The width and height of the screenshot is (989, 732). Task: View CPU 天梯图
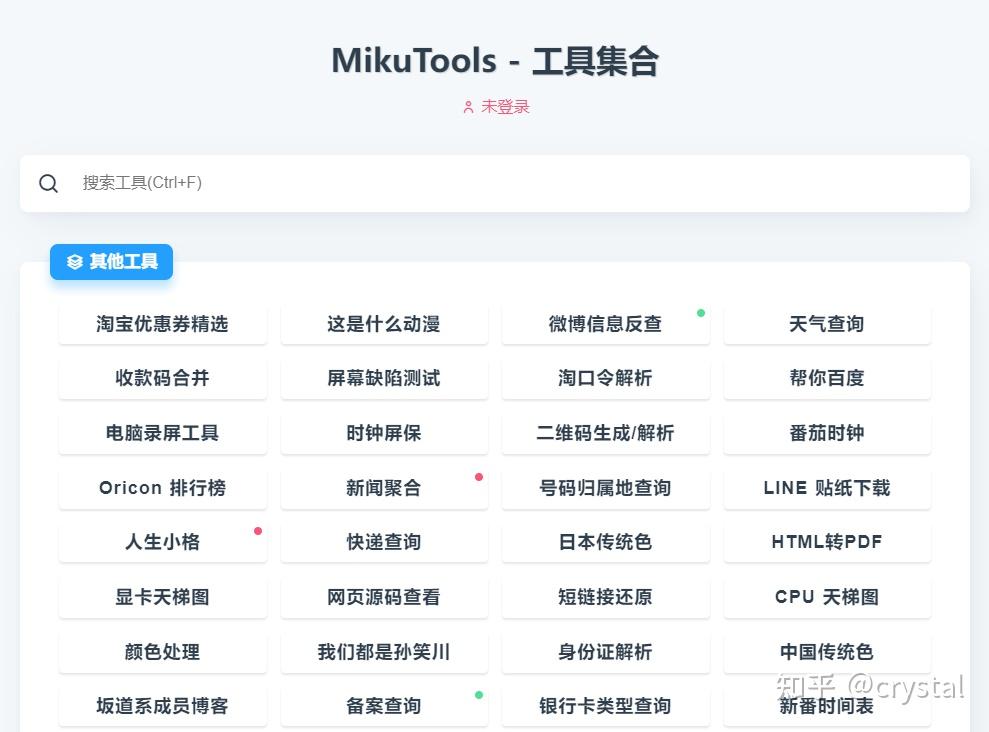[827, 597]
